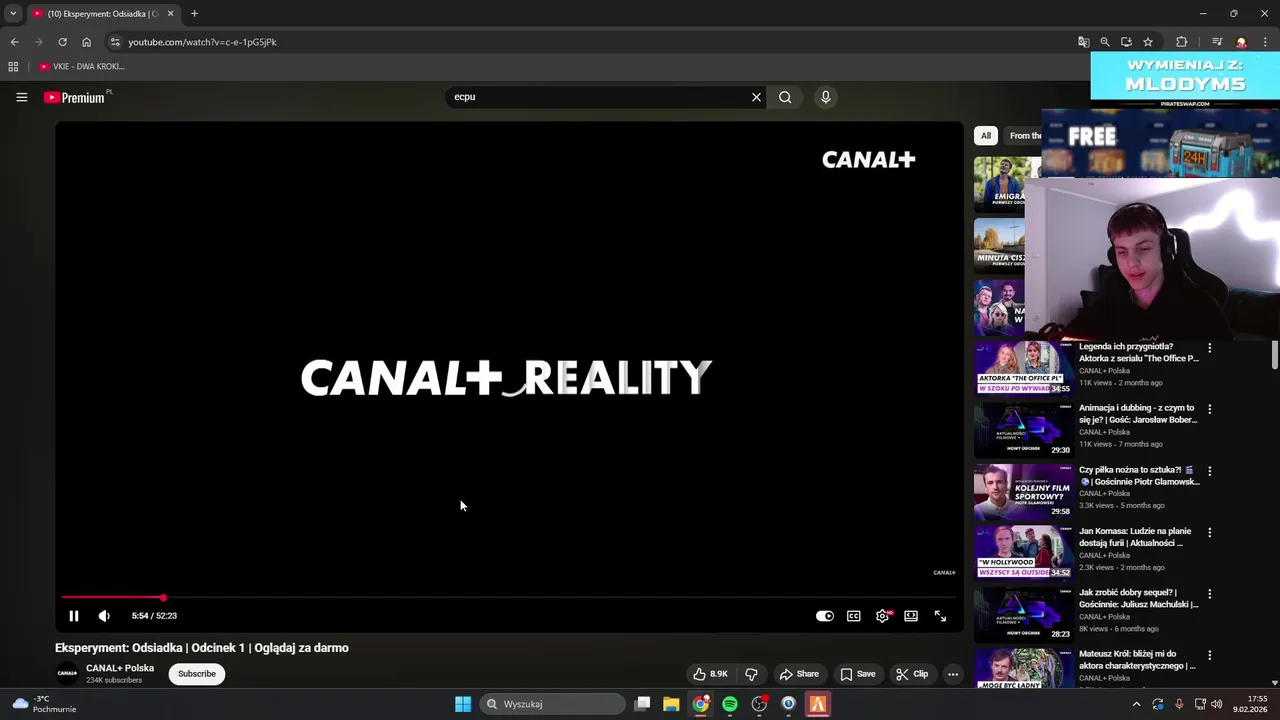This screenshot has height=720, width=1280.
Task: Open 'Legenda ich przygniotła?' video thumbnail
Action: click(x=1023, y=368)
